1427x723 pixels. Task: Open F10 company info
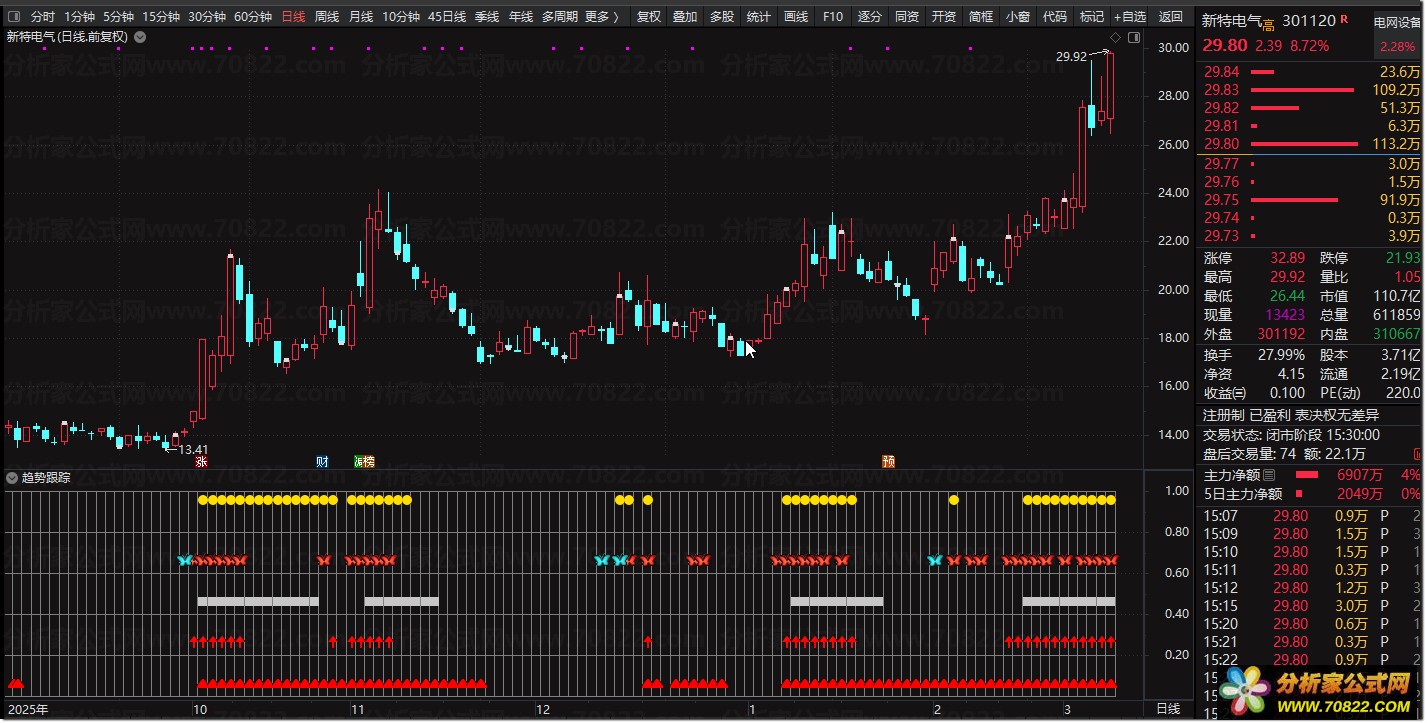pyautogui.click(x=833, y=17)
